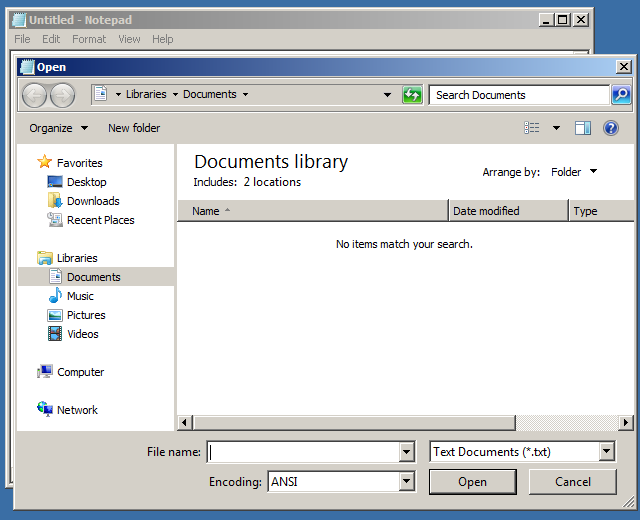Click the Downloads folder icon
This screenshot has height=520, width=640.
pyautogui.click(x=55, y=200)
